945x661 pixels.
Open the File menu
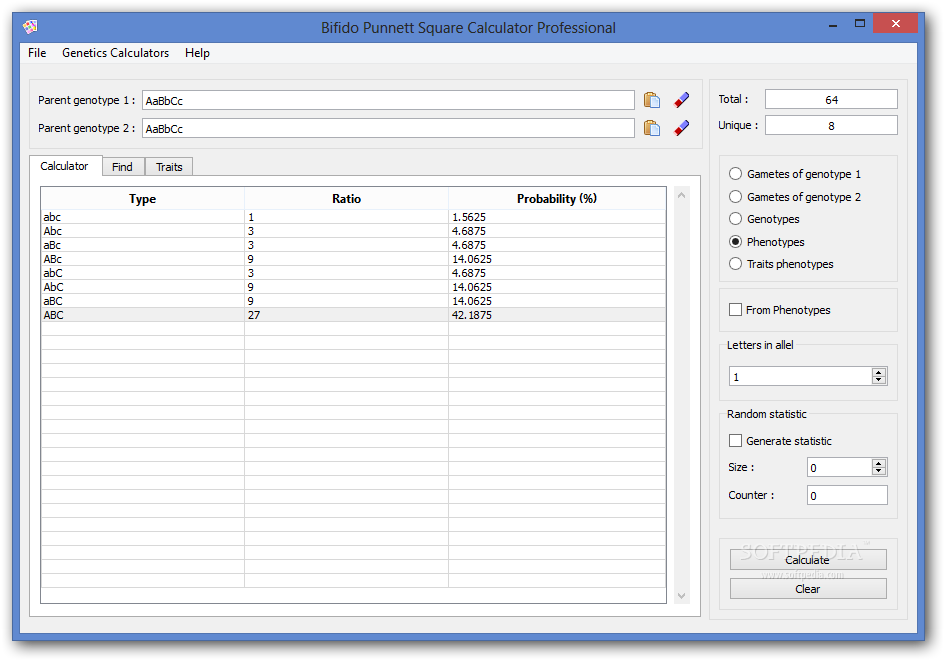(37, 53)
